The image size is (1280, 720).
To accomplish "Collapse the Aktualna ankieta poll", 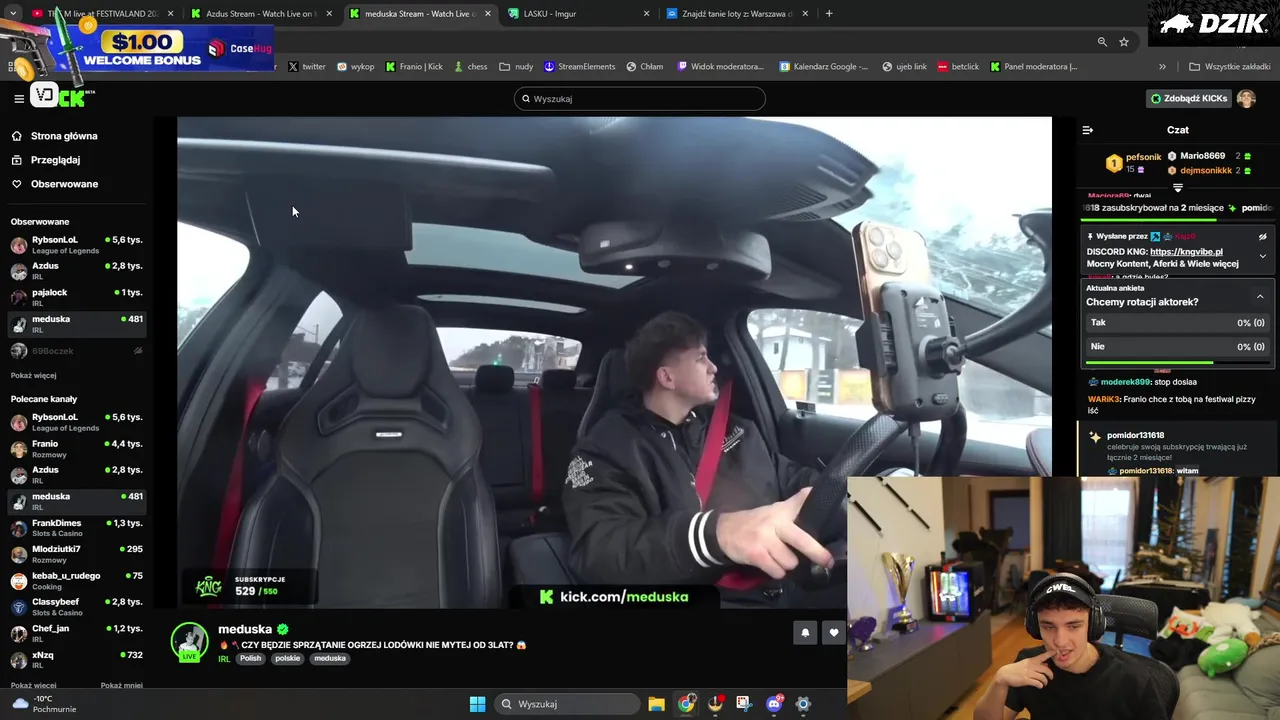I will pyautogui.click(x=1260, y=297).
